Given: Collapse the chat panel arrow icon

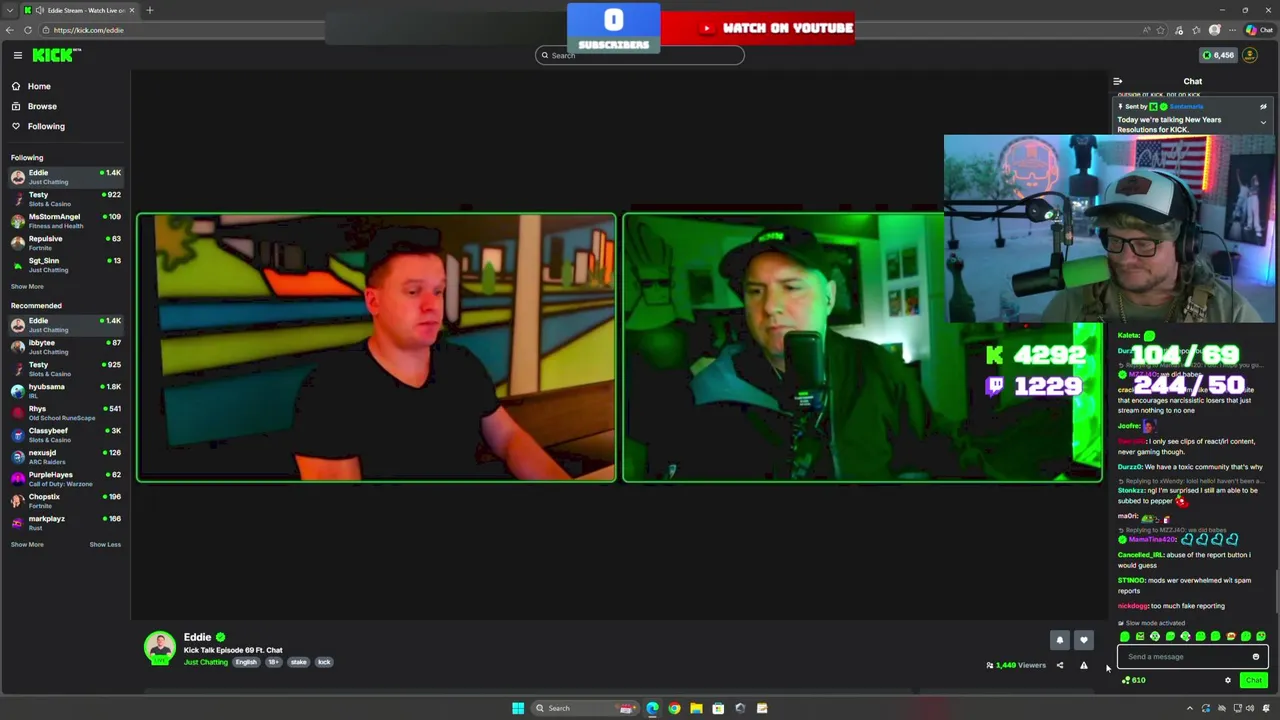Looking at the screenshot, I should [1117, 81].
